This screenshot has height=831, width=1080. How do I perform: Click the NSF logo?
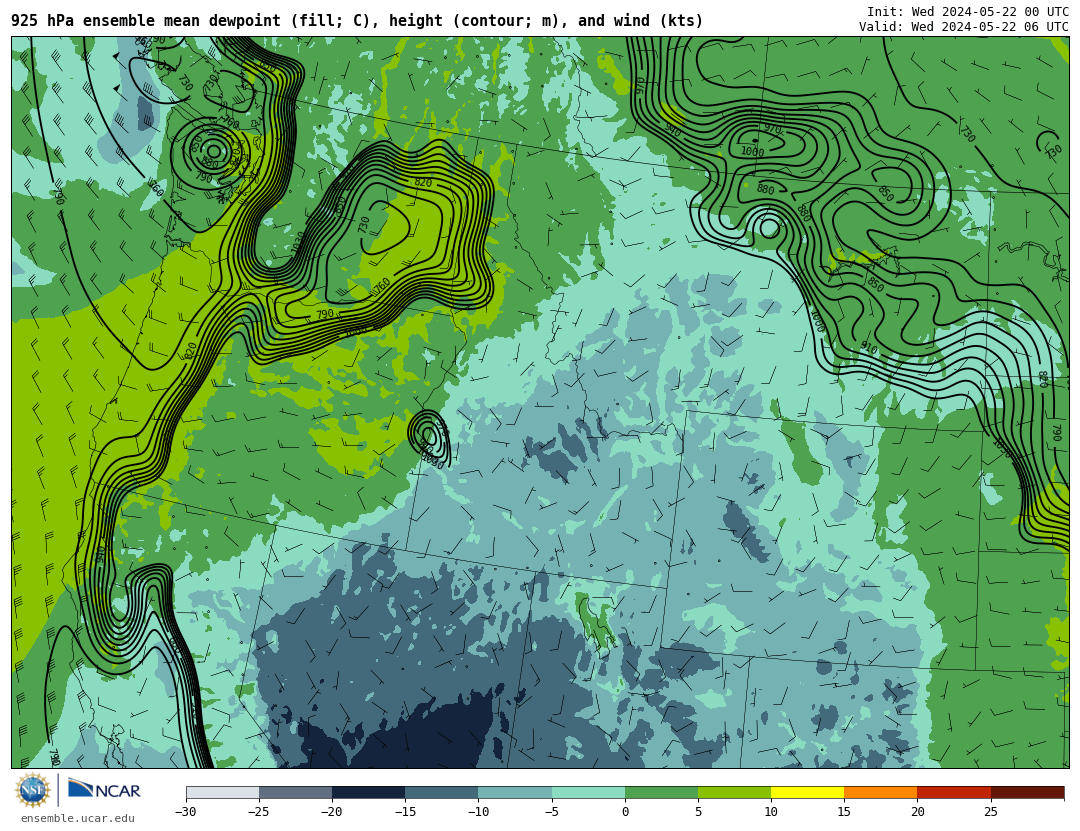pos(32,790)
